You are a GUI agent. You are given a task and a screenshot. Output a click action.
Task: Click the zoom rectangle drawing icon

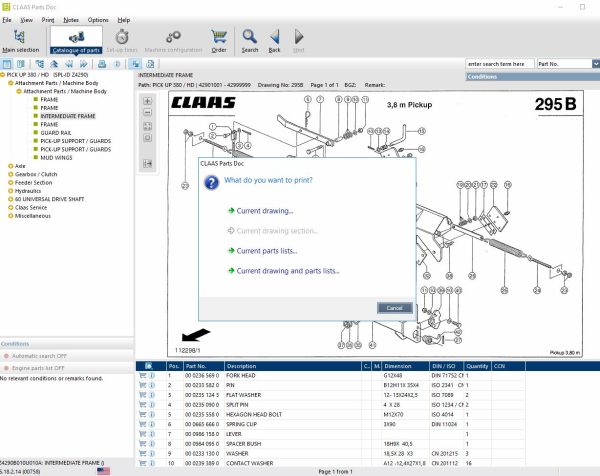[147, 138]
